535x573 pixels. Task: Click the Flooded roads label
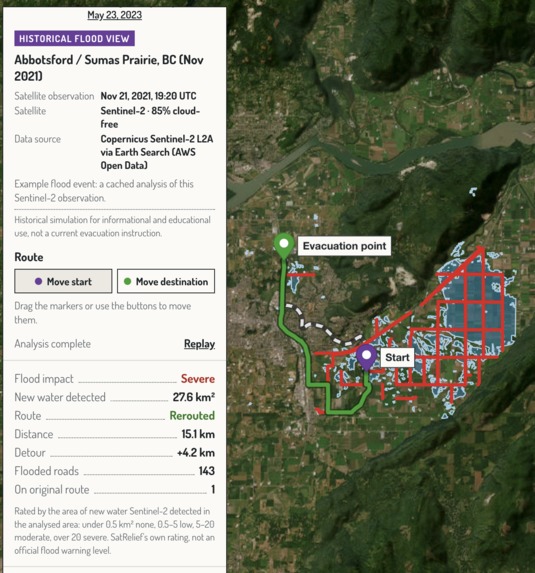coord(46,471)
